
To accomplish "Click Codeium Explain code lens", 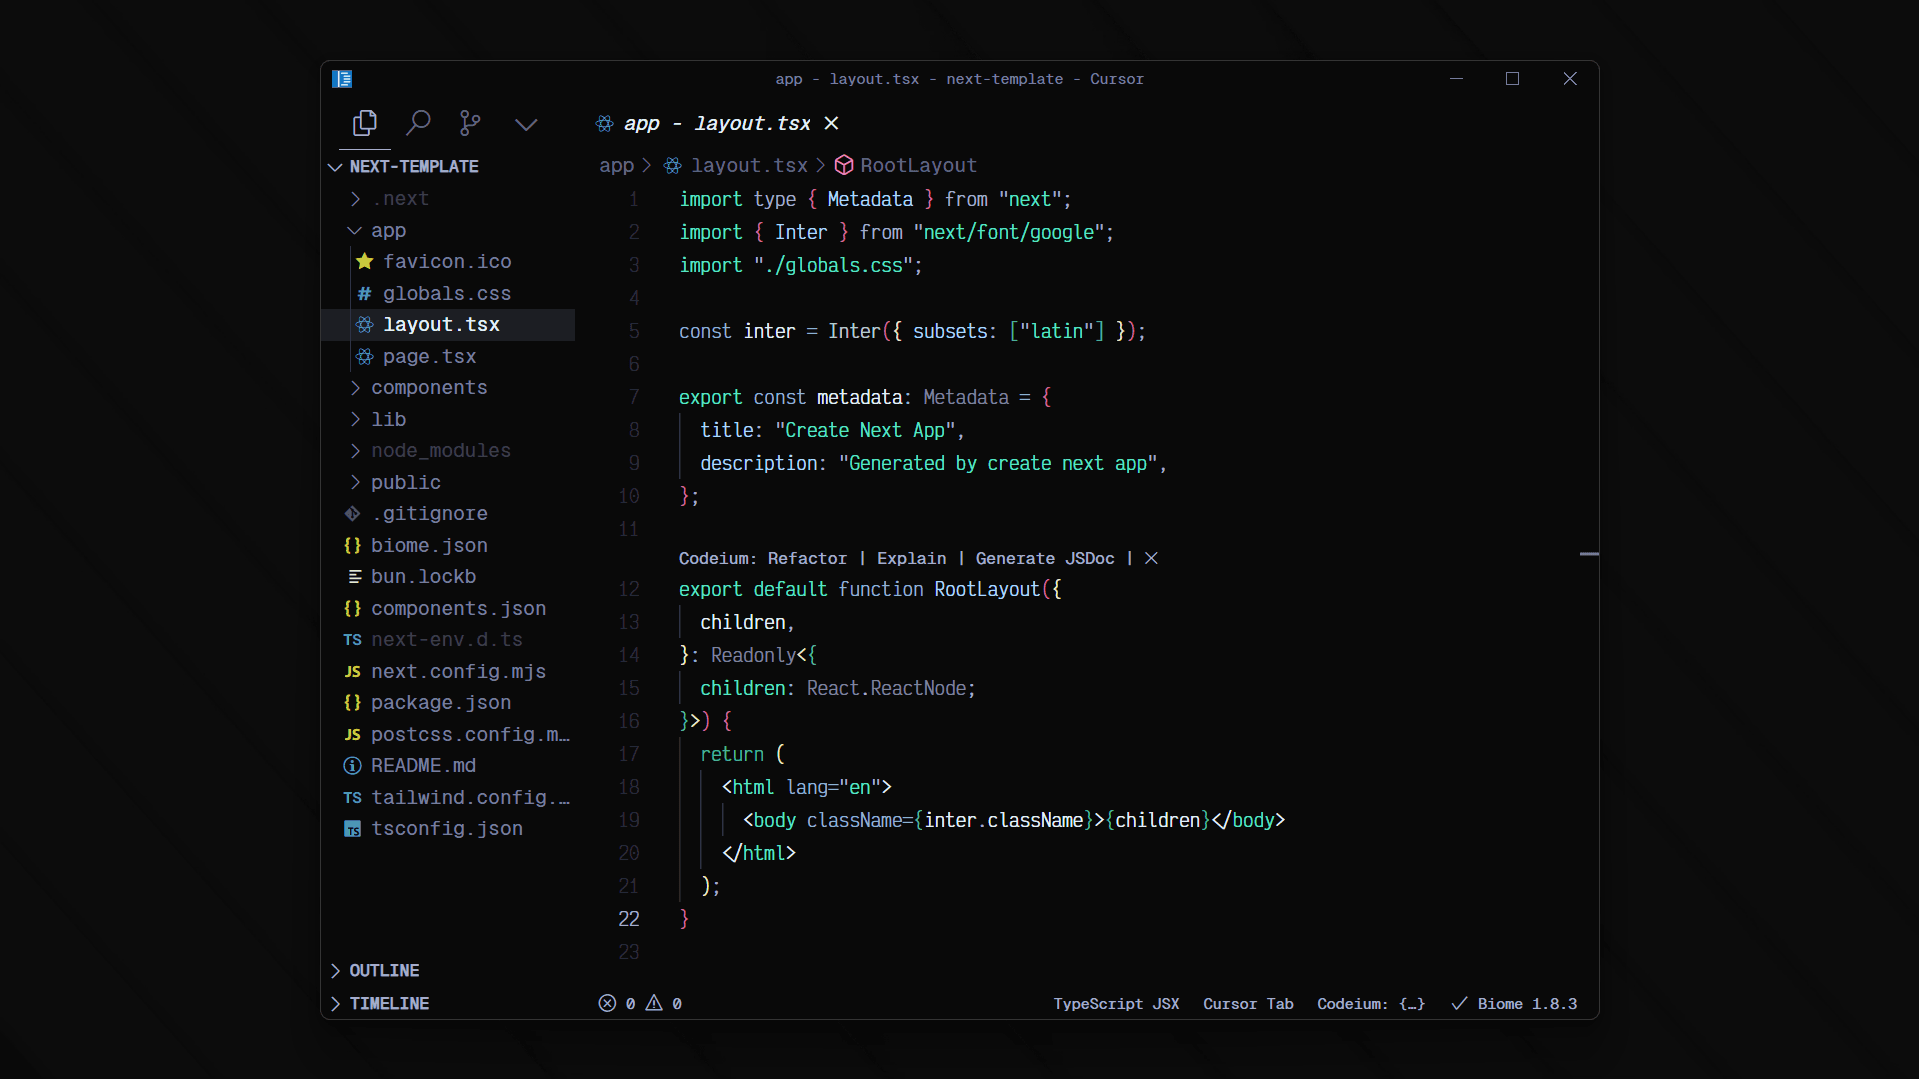I will (x=911, y=559).
